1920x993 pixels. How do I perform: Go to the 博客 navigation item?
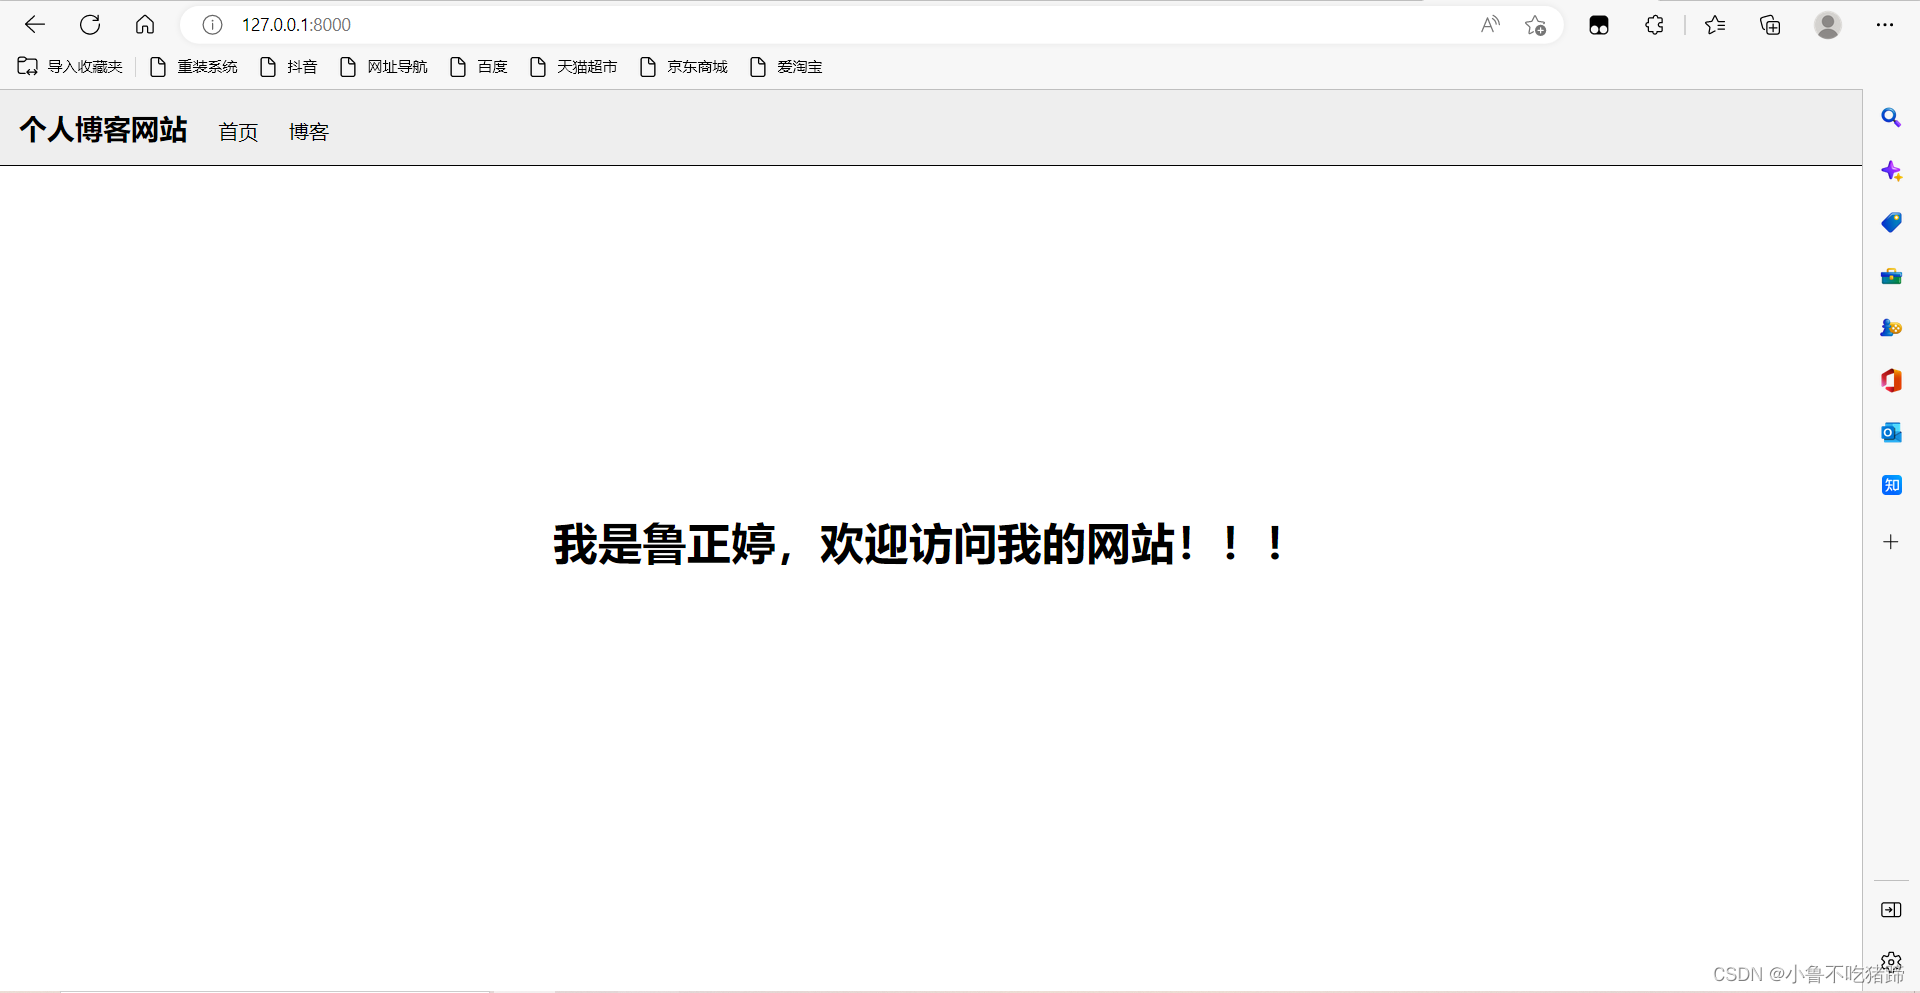(x=309, y=132)
